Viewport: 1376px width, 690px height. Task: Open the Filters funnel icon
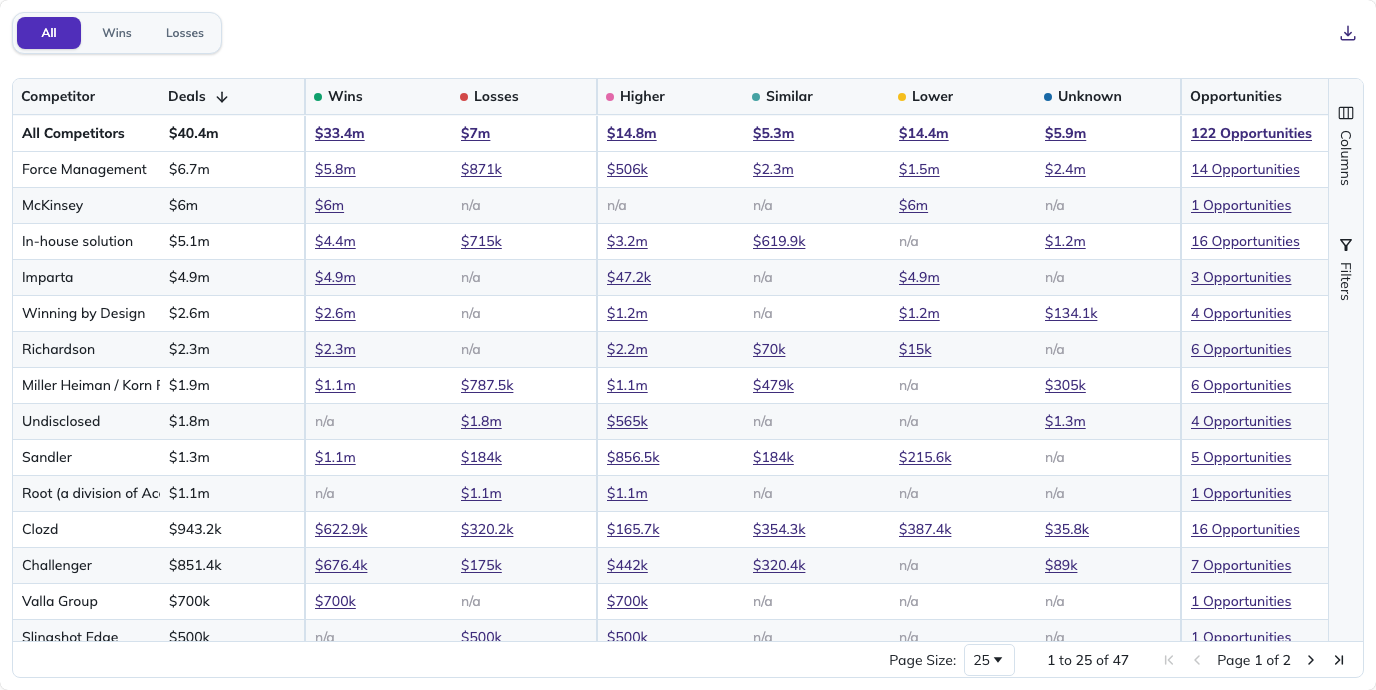click(1346, 245)
